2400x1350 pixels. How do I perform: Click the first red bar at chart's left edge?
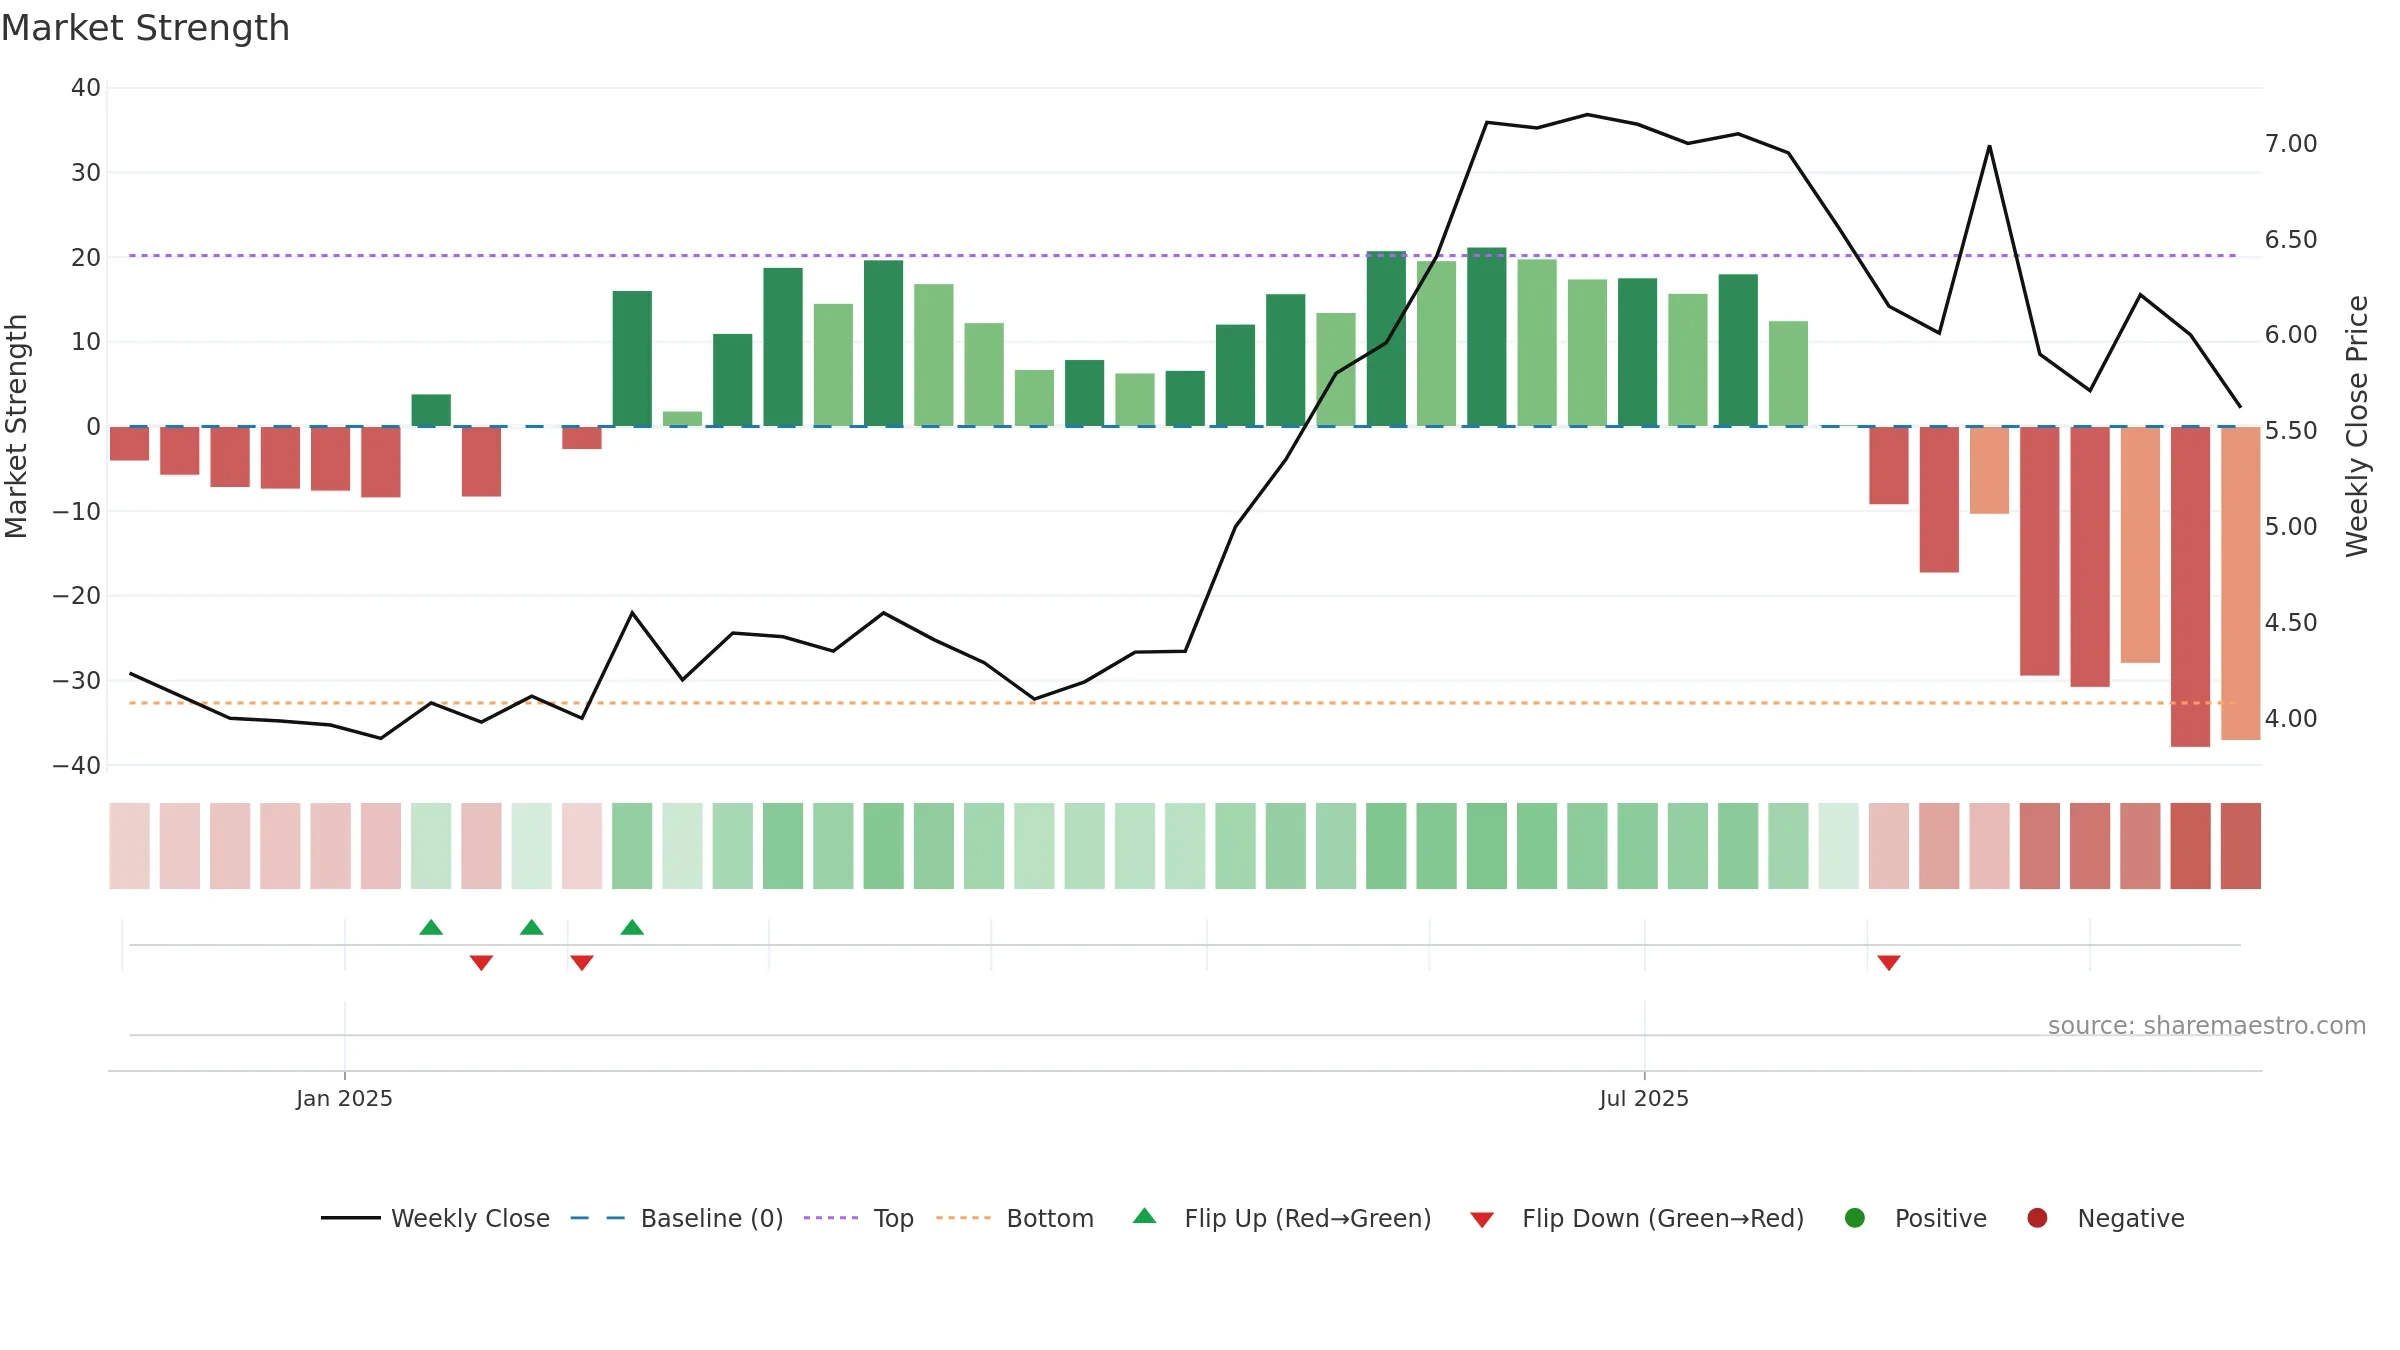tap(129, 444)
